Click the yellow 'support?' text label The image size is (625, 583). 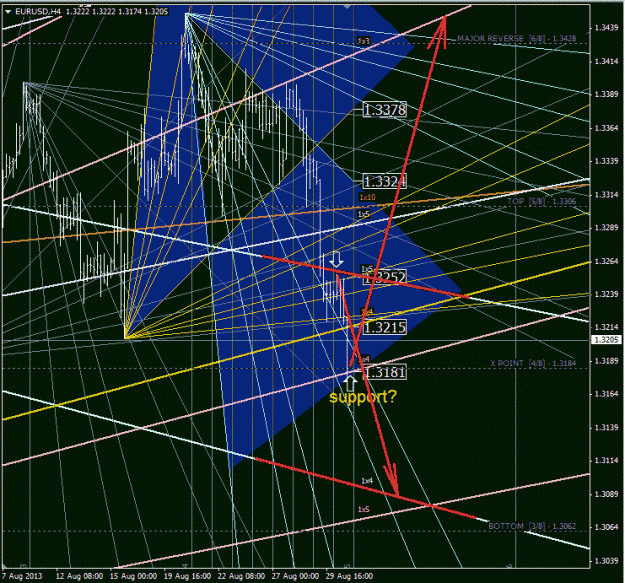click(363, 397)
